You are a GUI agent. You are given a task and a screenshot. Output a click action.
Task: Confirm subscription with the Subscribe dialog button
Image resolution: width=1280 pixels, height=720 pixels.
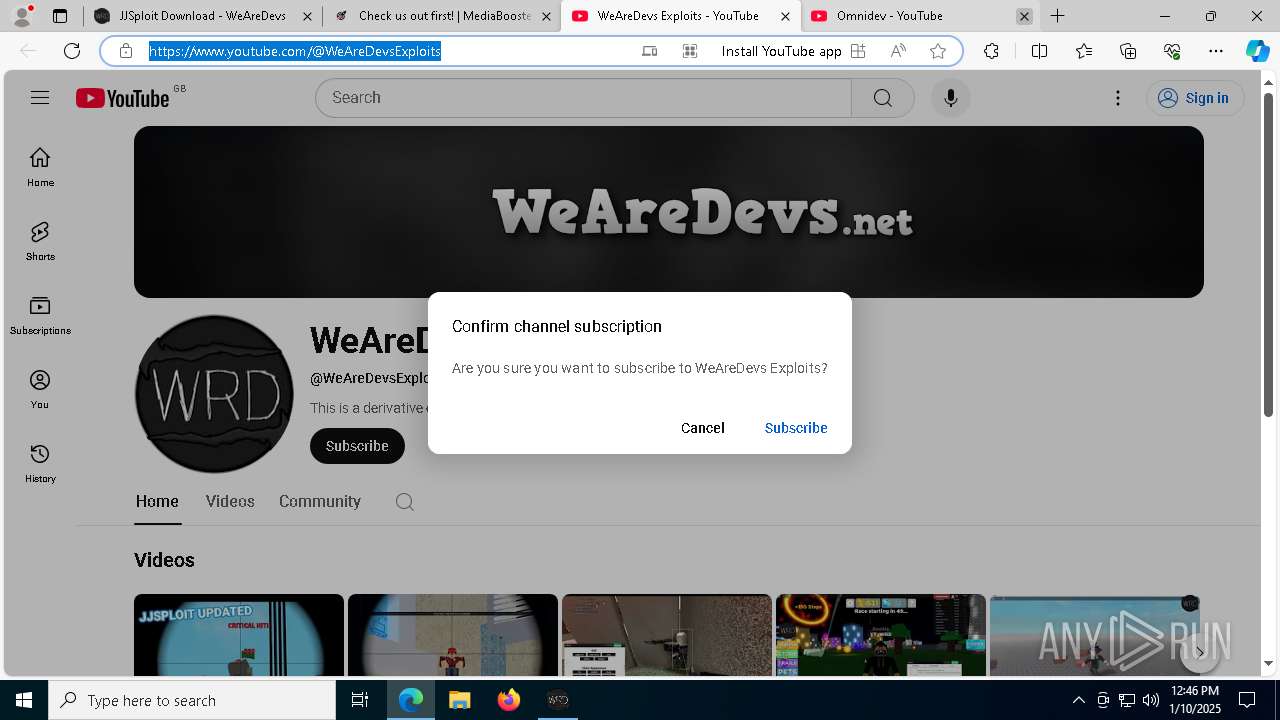795,428
